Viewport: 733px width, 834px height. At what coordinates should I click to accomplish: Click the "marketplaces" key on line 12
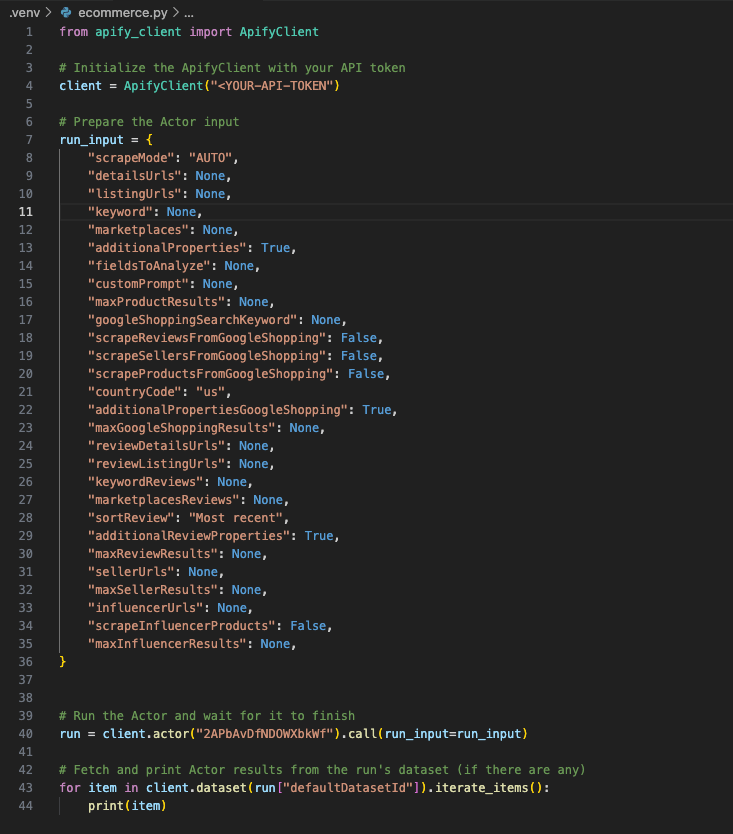coord(139,230)
